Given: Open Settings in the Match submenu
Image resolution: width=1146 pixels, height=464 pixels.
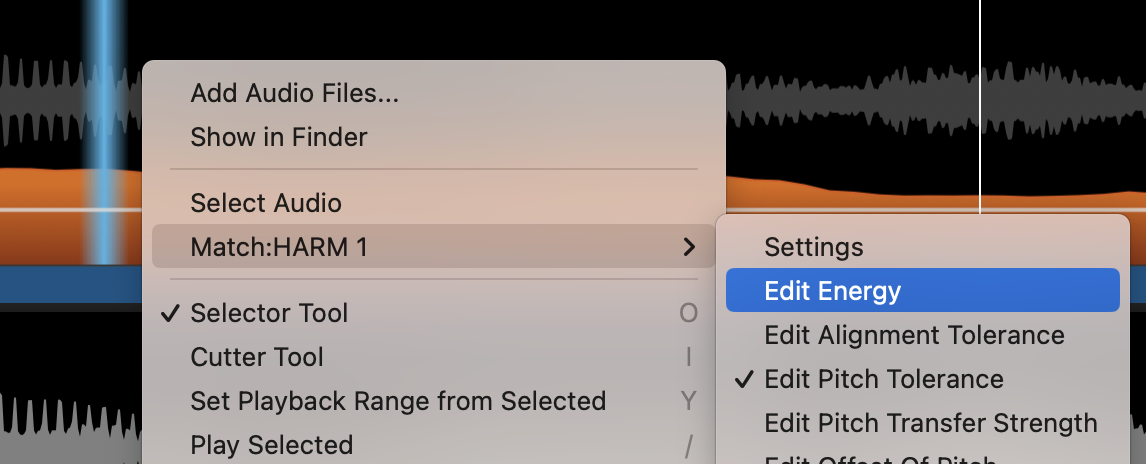Looking at the screenshot, I should [813, 247].
